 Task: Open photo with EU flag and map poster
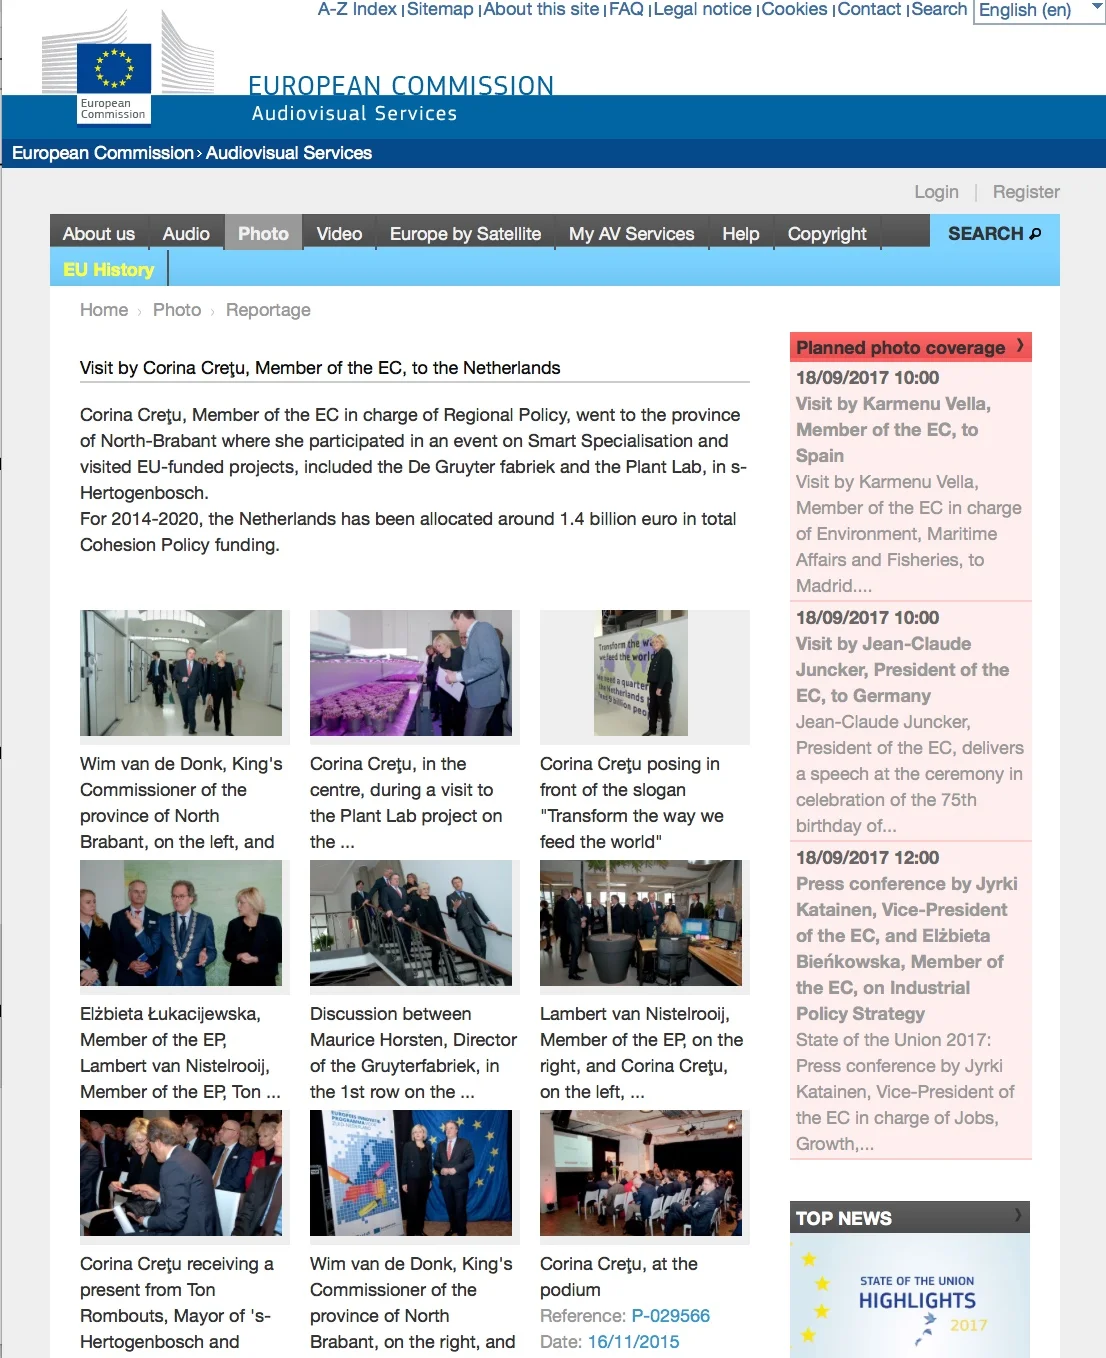411,1173
